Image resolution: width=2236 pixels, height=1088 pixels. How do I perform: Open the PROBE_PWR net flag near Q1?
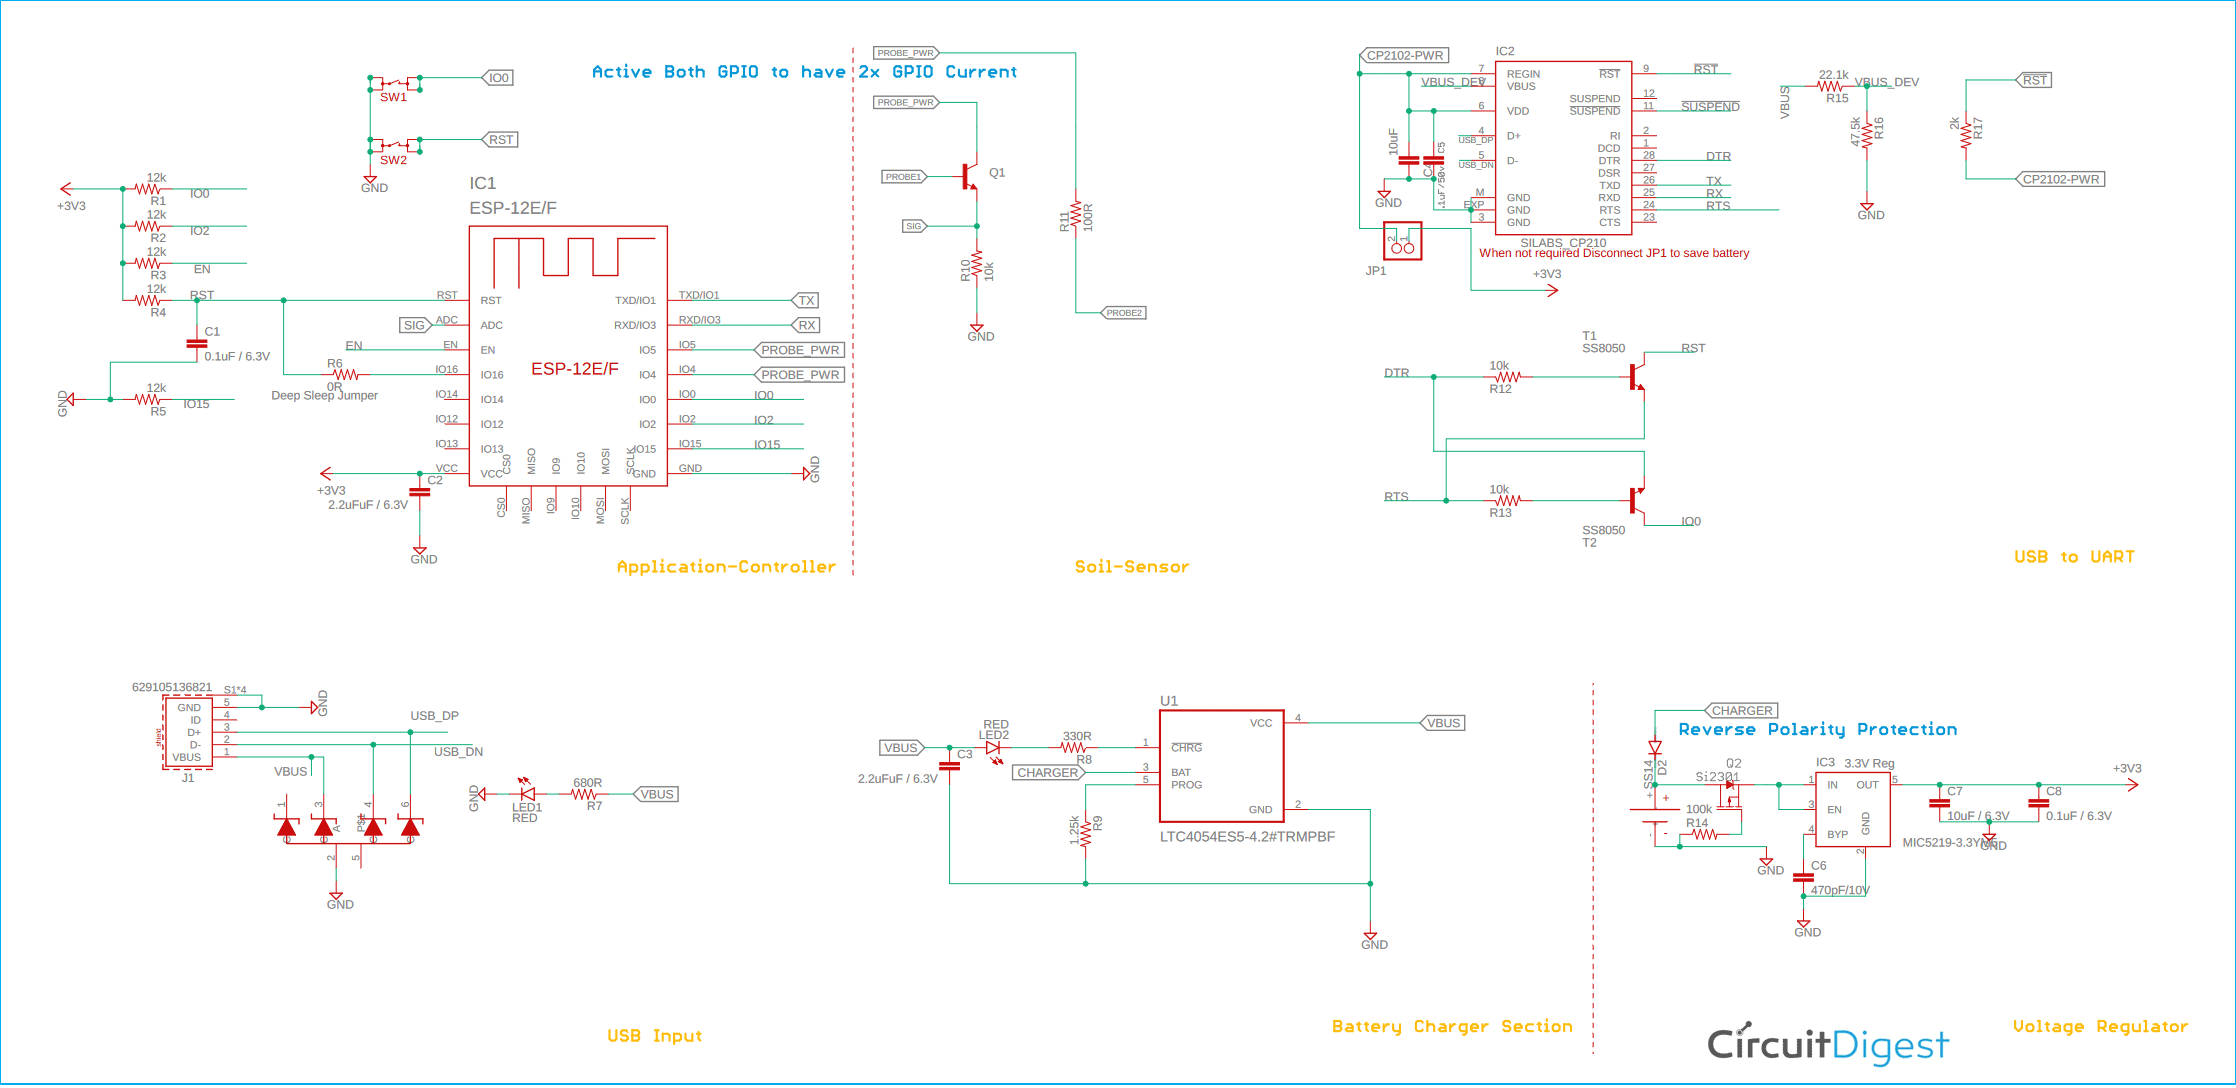[x=906, y=102]
